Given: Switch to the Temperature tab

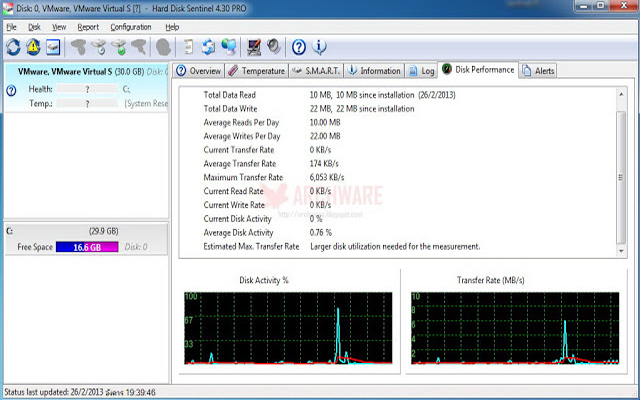Looking at the screenshot, I should click(x=256, y=71).
